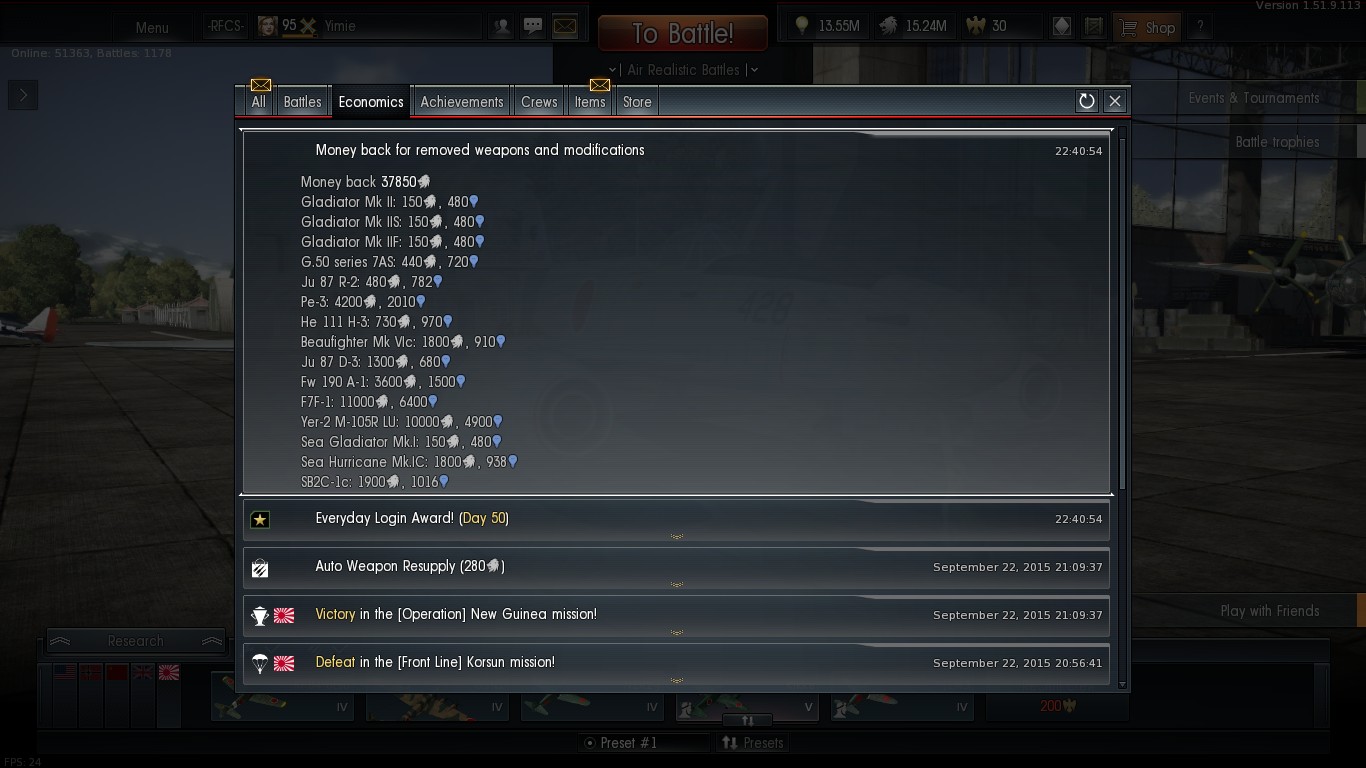Screen dimensions: 1366x768
Task: Open the Research panel toggle
Action: (x=135, y=641)
